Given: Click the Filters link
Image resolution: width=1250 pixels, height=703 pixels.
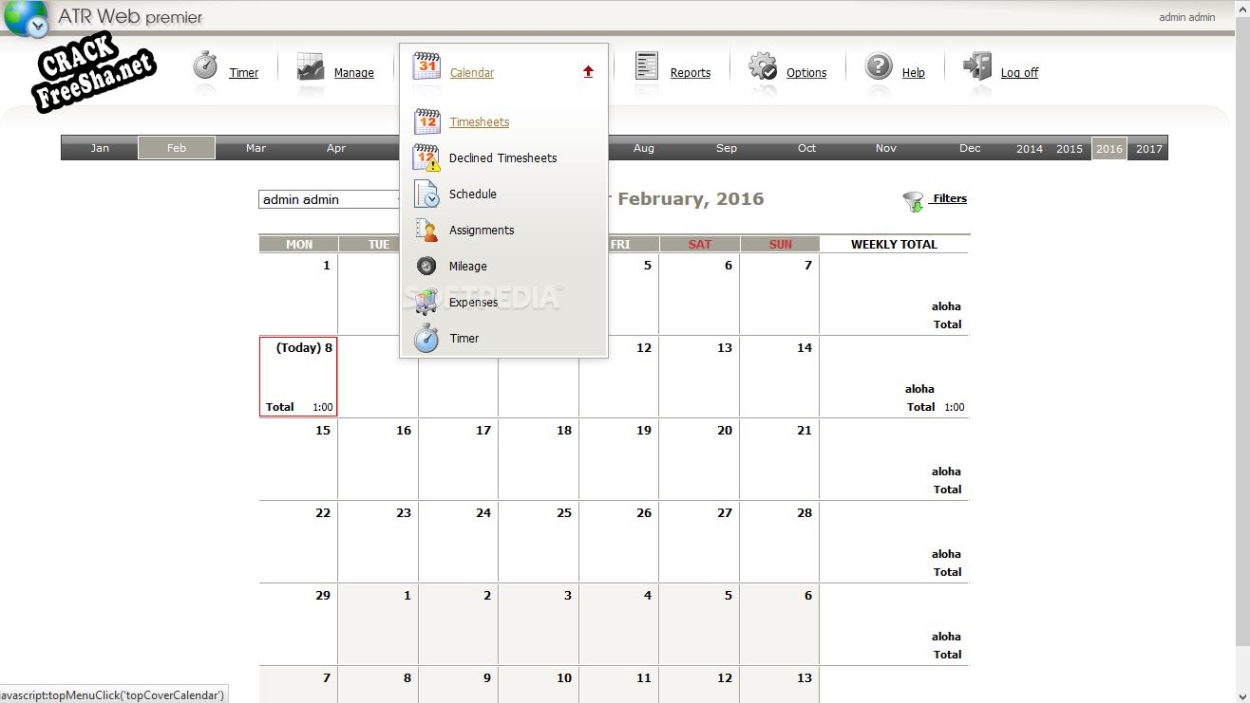Looking at the screenshot, I should click(x=949, y=199).
